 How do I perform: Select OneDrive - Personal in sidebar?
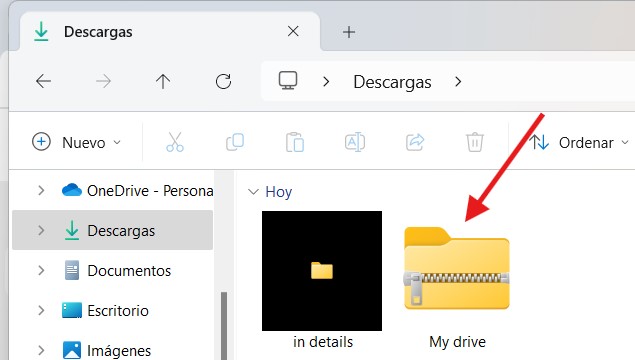point(138,190)
